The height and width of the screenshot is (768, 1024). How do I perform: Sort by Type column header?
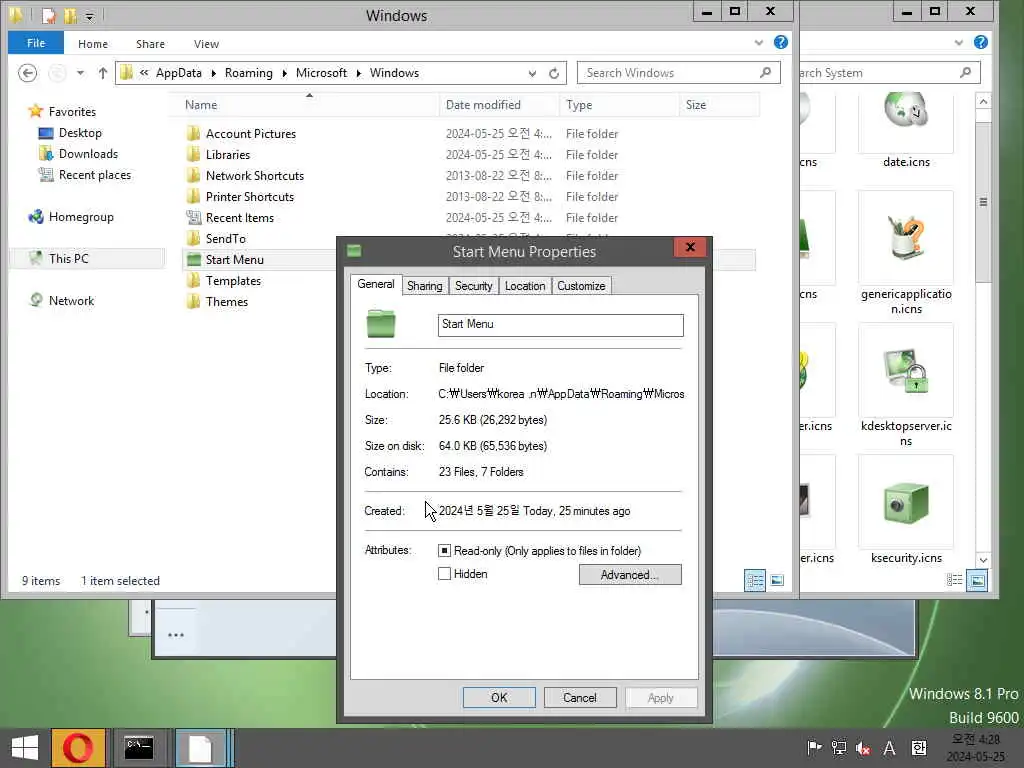pos(618,104)
